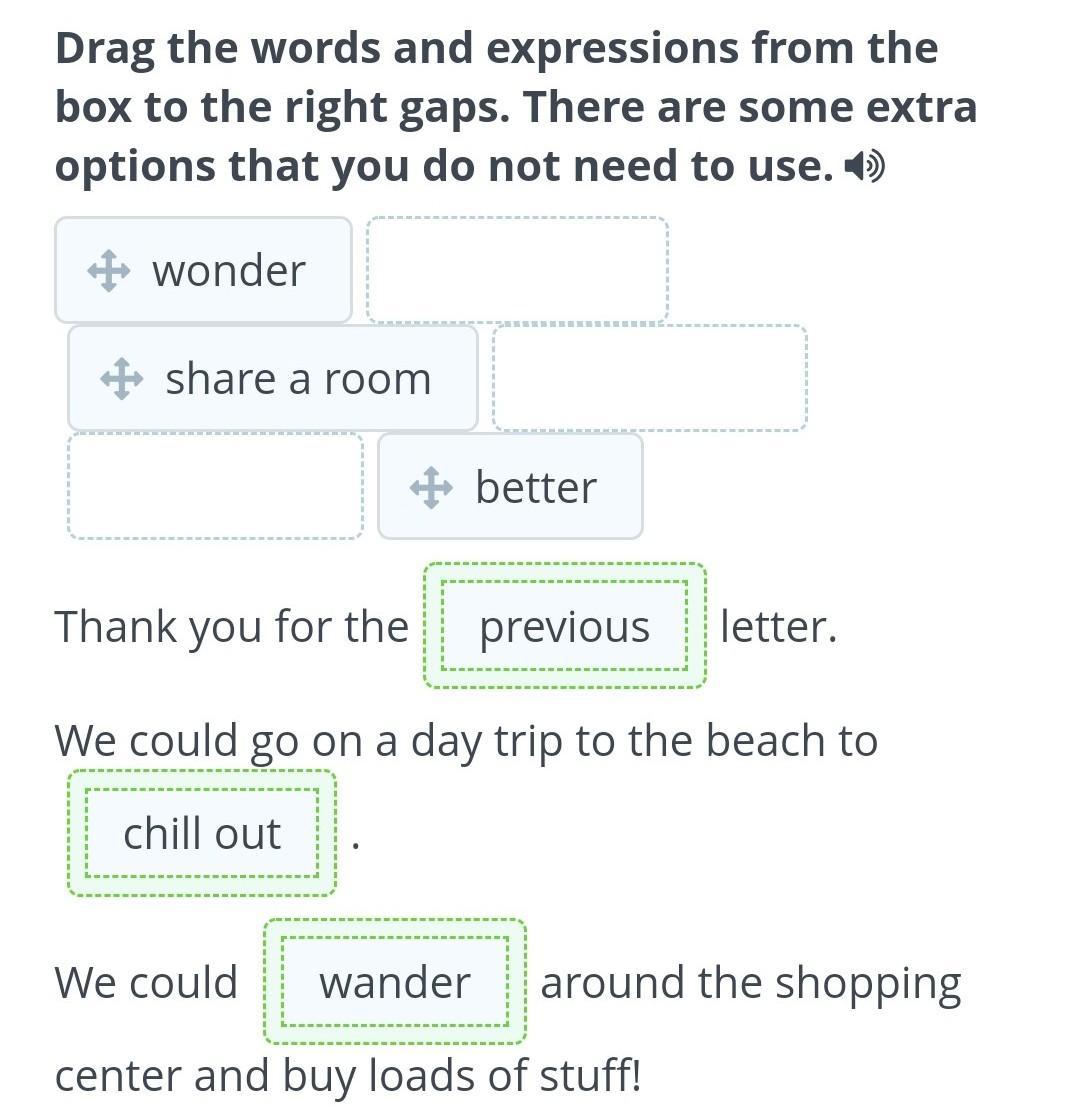Click the sentence about the day trip to the beach
Viewport: 1080px width, 1120px height.
point(466,741)
